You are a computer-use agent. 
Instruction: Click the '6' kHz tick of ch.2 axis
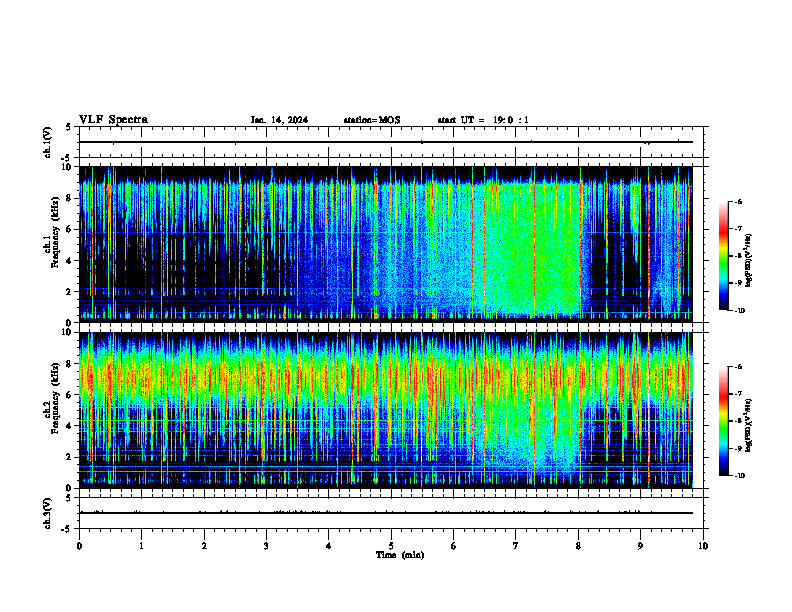[x=71, y=394]
